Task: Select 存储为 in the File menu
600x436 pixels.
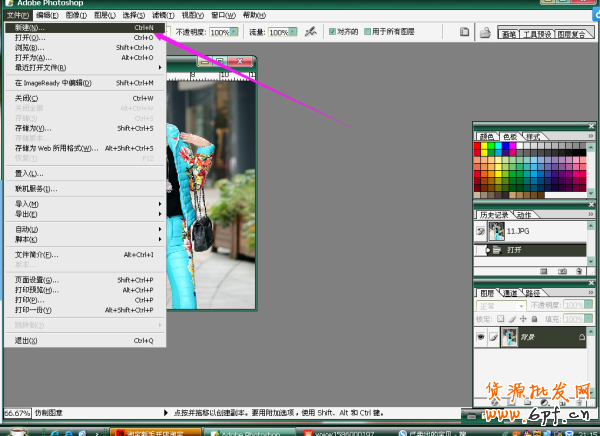Action: click(34, 128)
